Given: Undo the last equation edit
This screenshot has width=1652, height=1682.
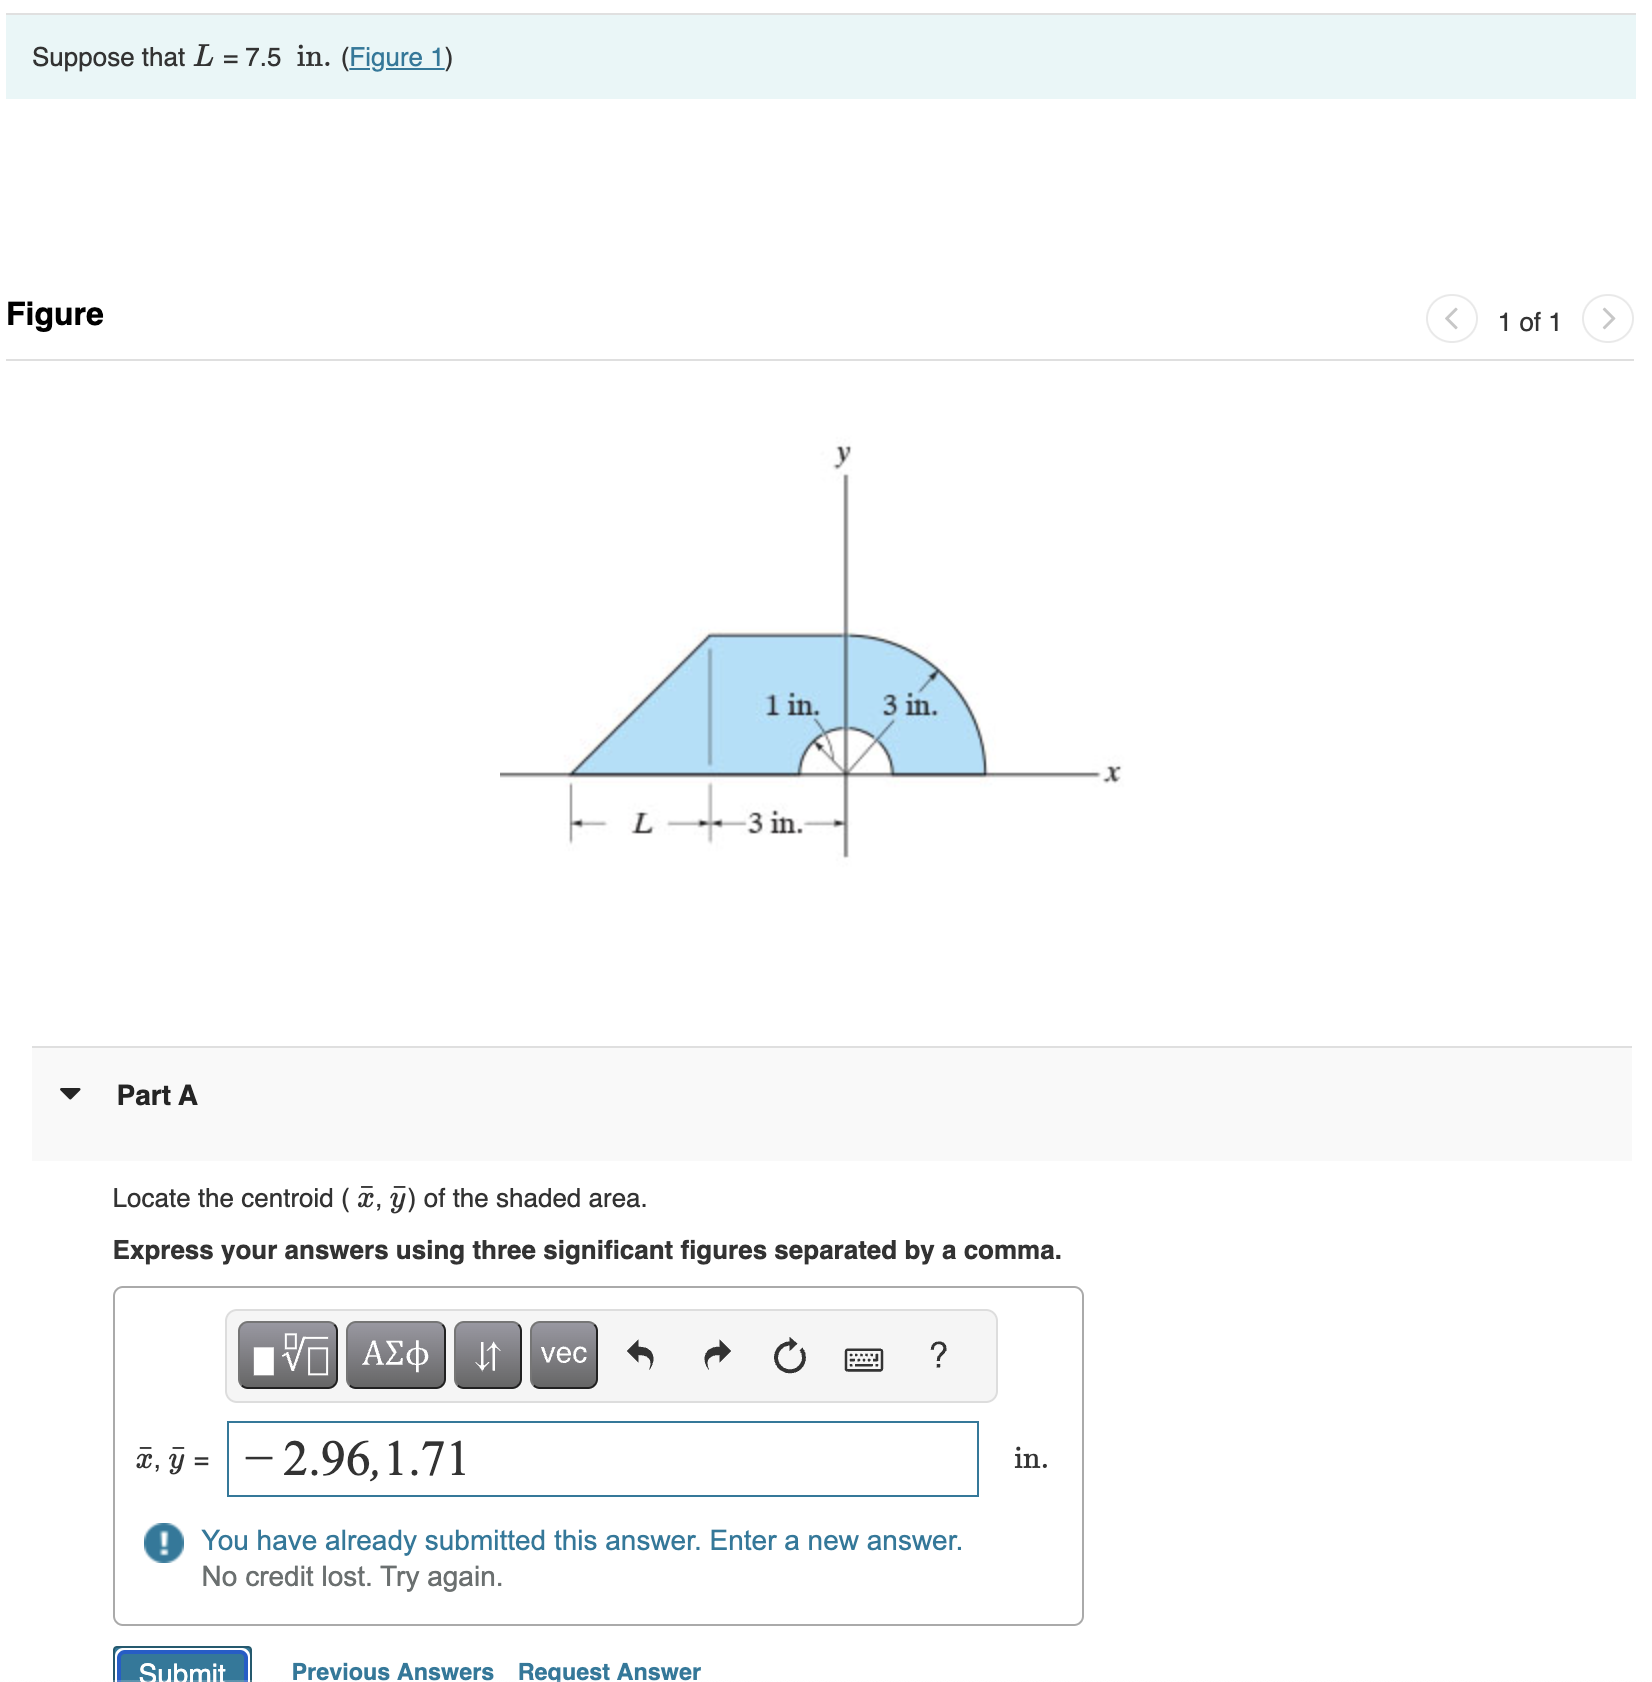Looking at the screenshot, I should click(643, 1356).
